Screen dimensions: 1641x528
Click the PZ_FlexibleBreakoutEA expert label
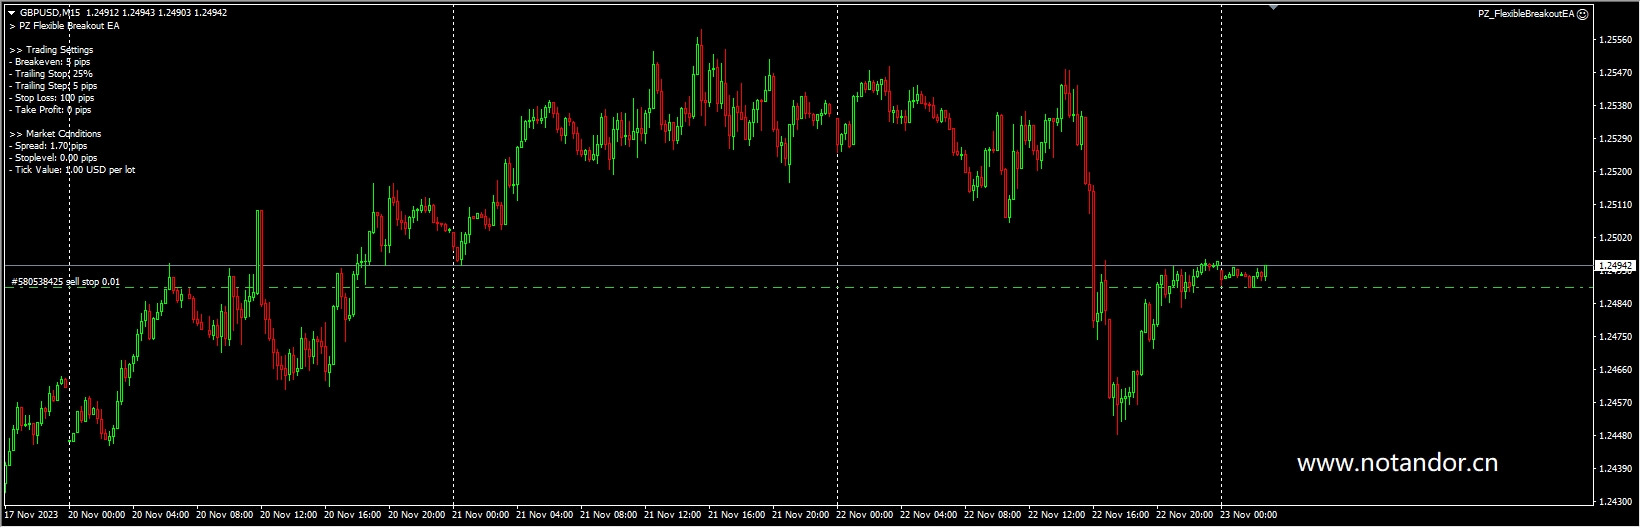[1526, 14]
